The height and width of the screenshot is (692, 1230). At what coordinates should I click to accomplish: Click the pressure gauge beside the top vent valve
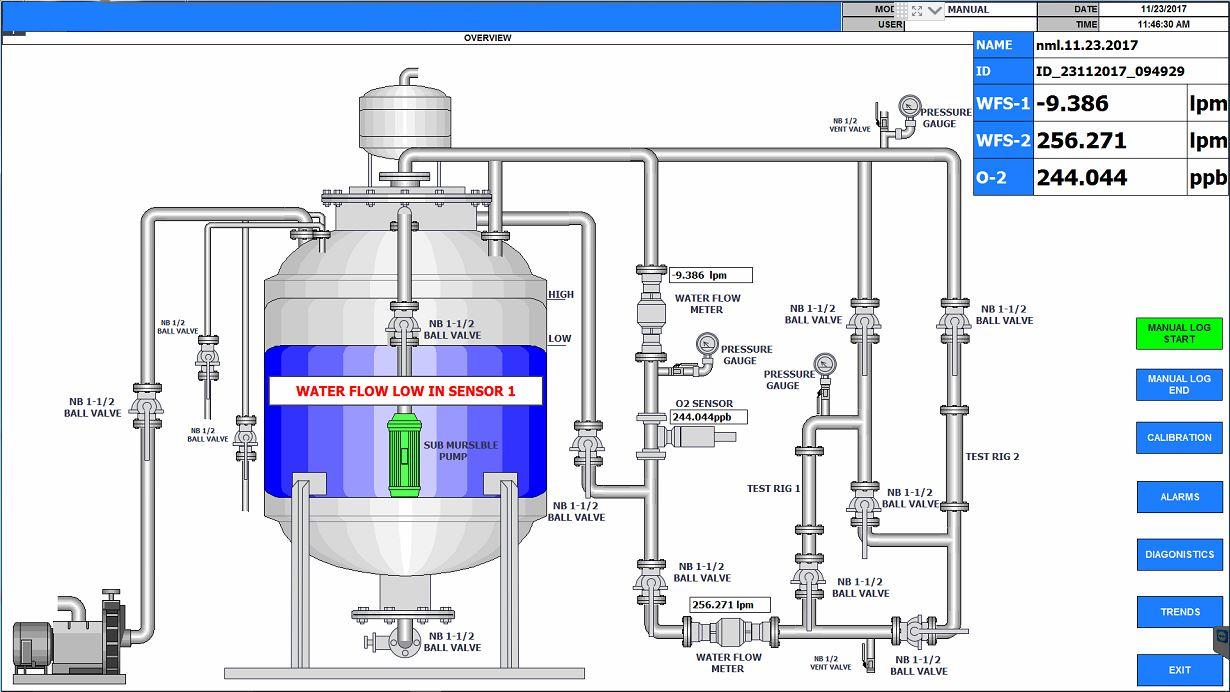pyautogui.click(x=909, y=107)
